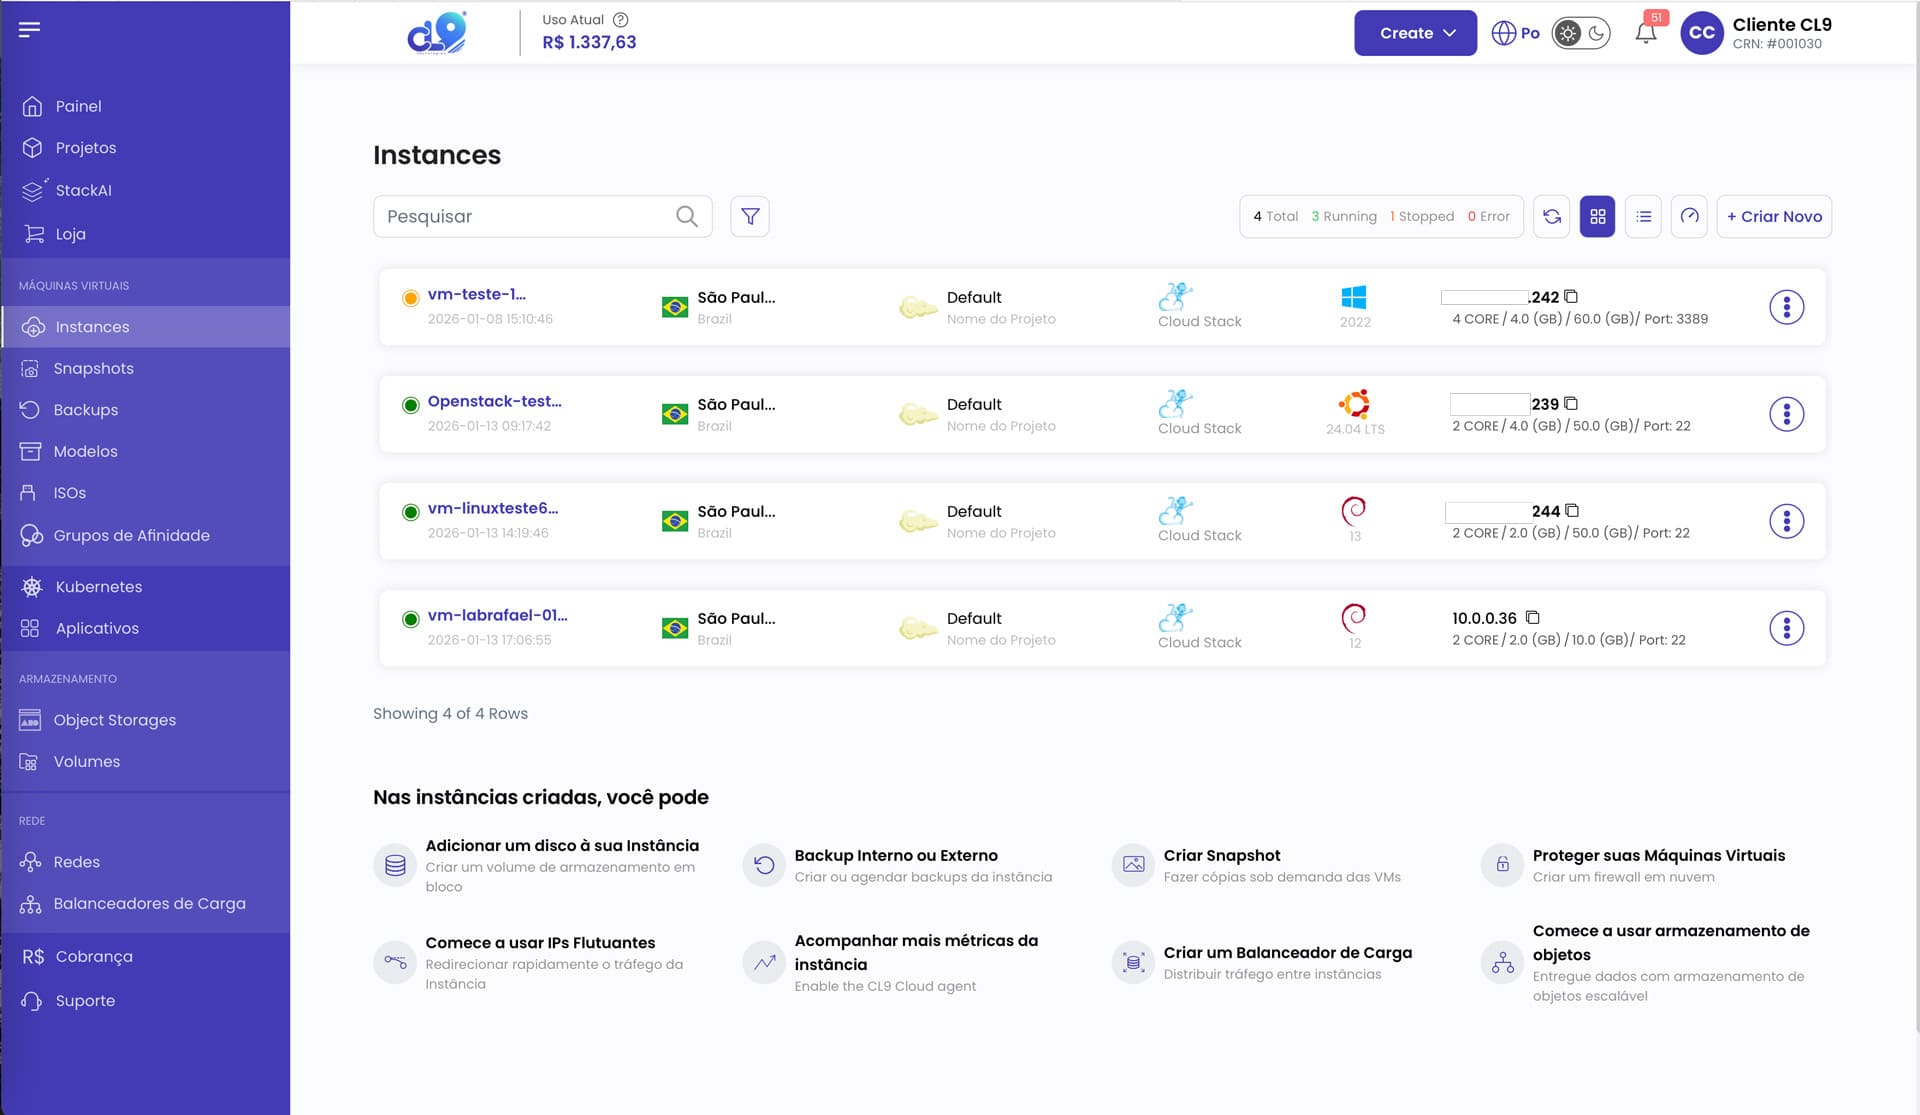Click the refresh instances icon
This screenshot has width=1920, height=1115.
[1552, 216]
